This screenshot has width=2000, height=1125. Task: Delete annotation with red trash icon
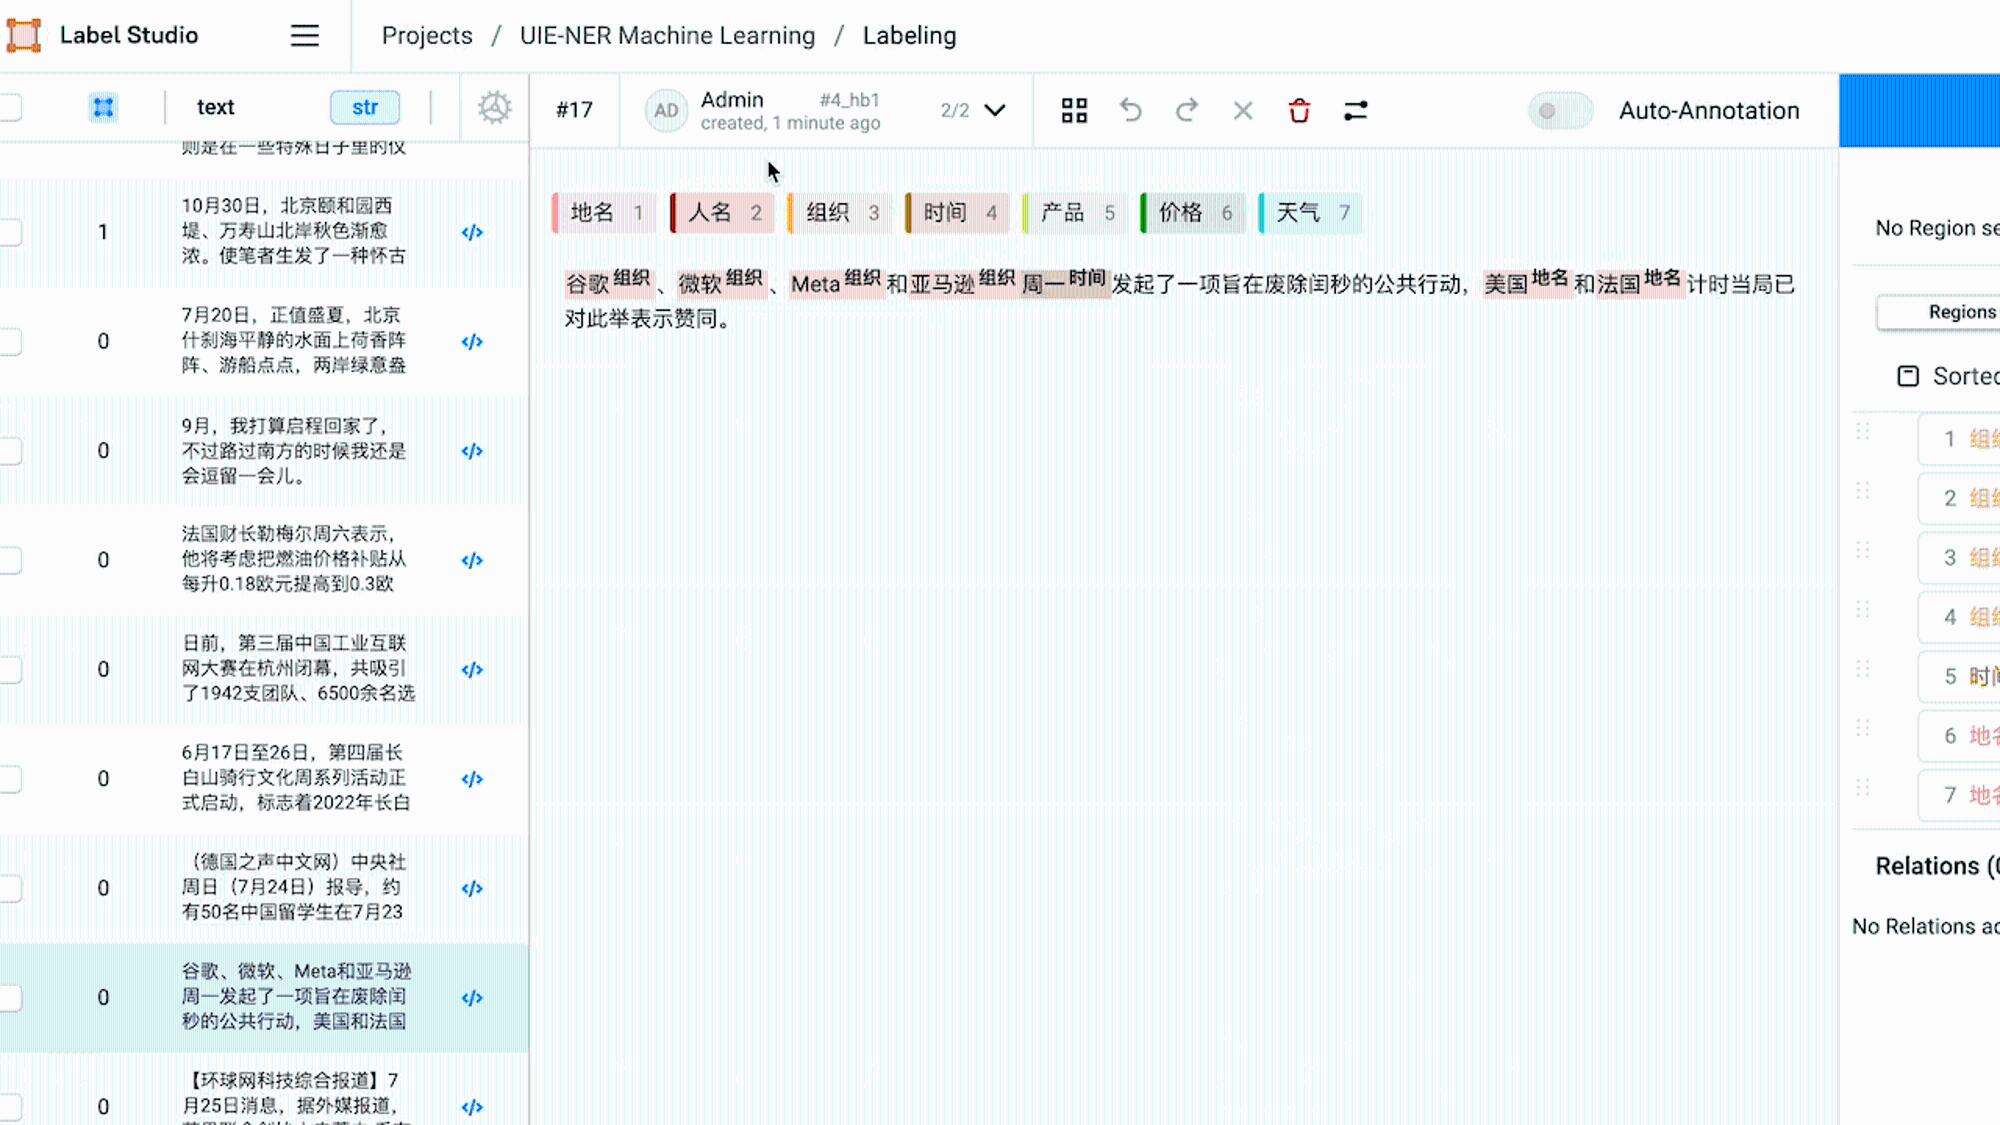pyautogui.click(x=1299, y=110)
